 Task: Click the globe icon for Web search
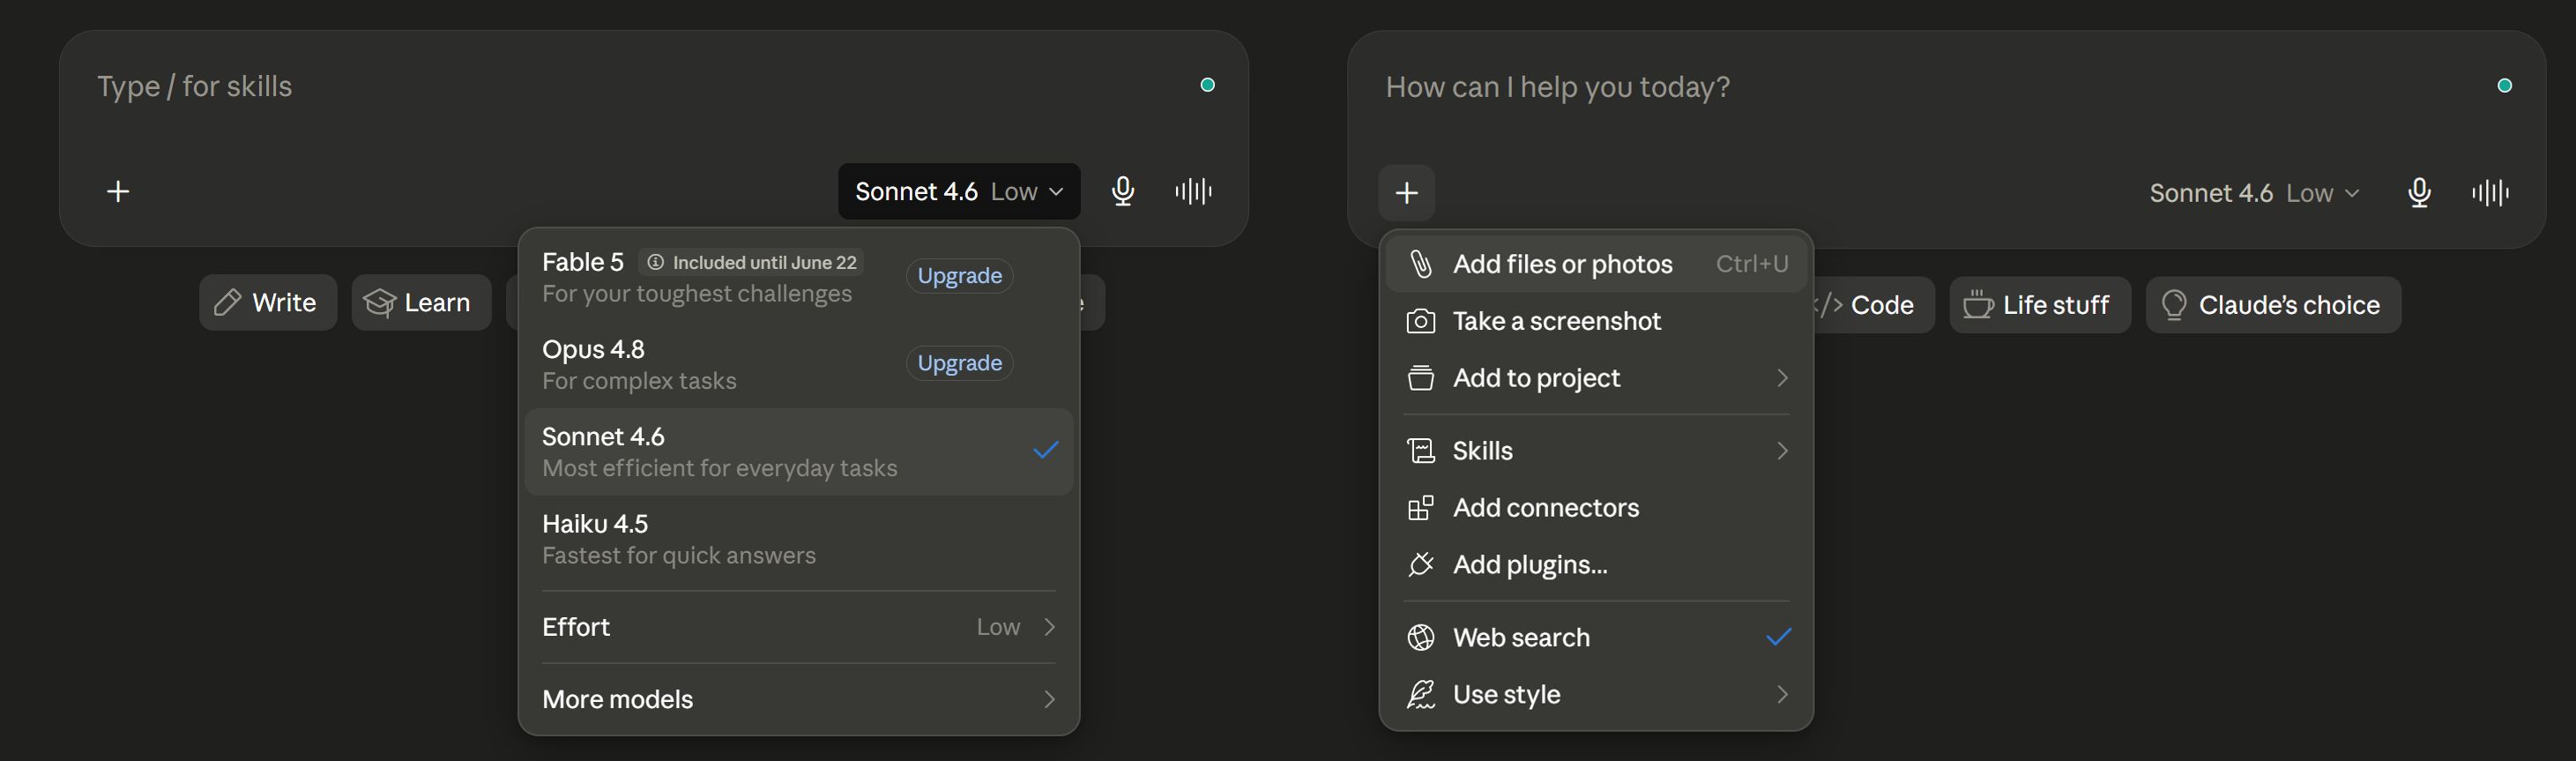(x=1420, y=637)
